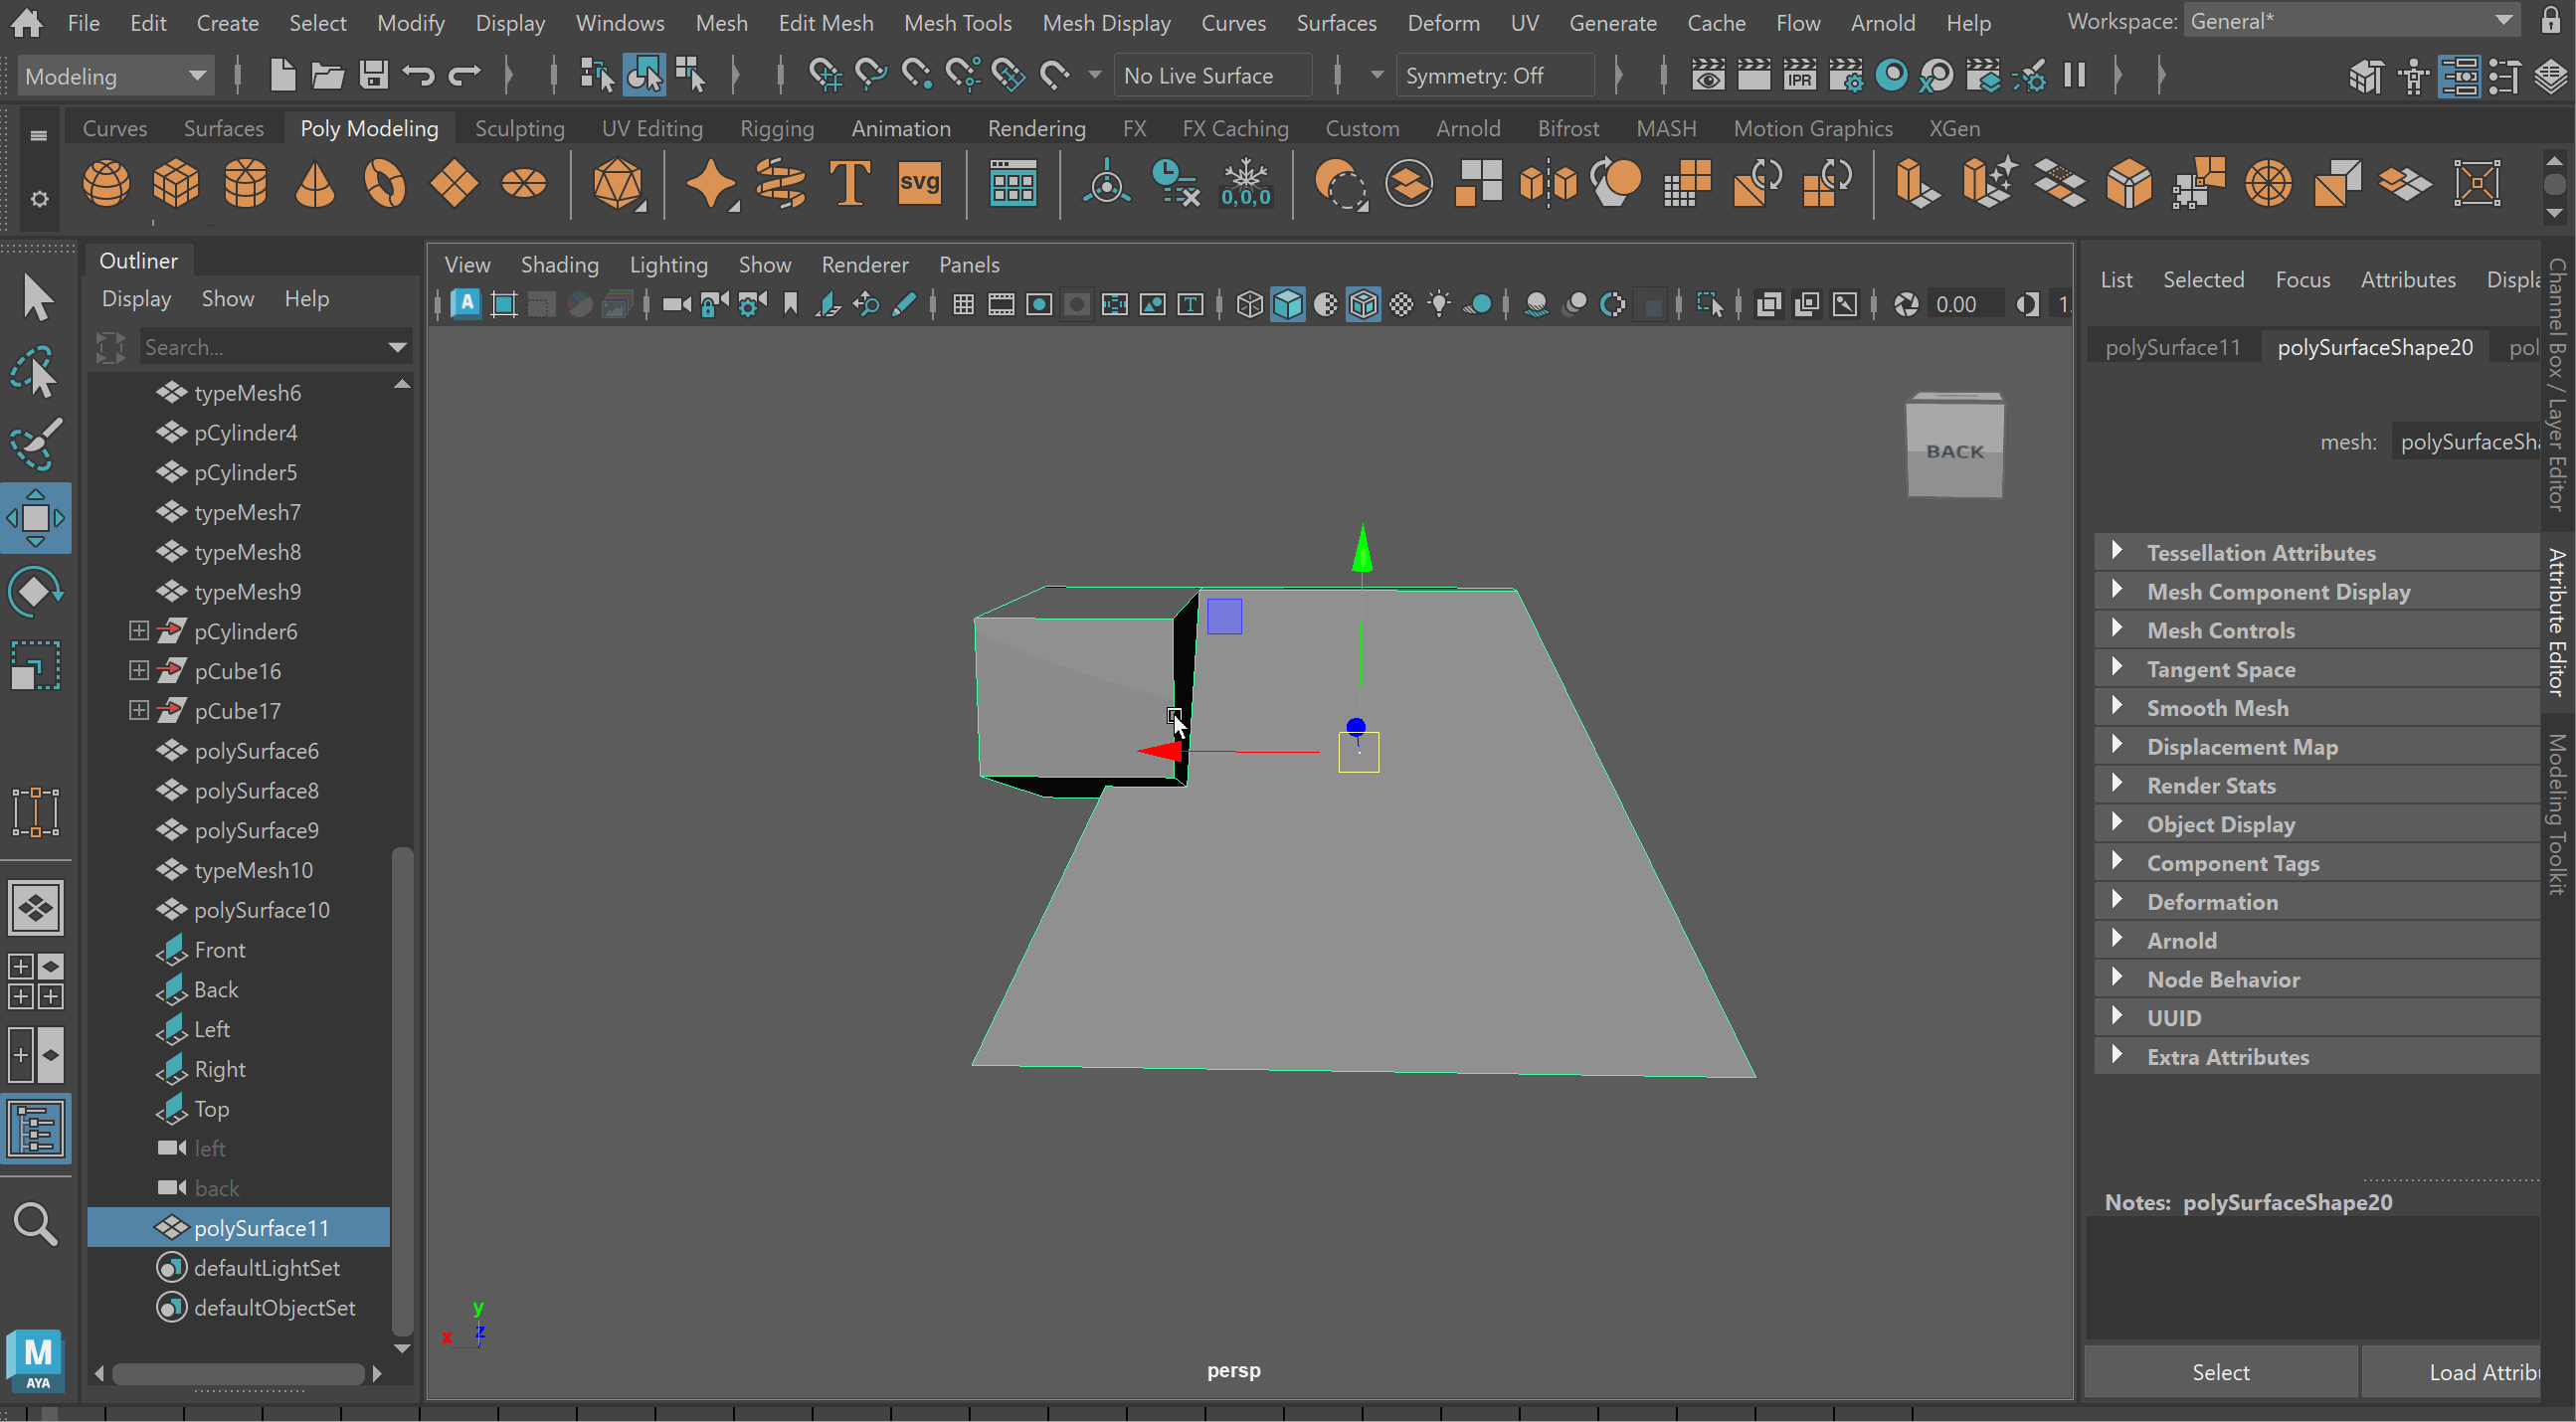Click the SVG import shelf icon

(x=919, y=184)
